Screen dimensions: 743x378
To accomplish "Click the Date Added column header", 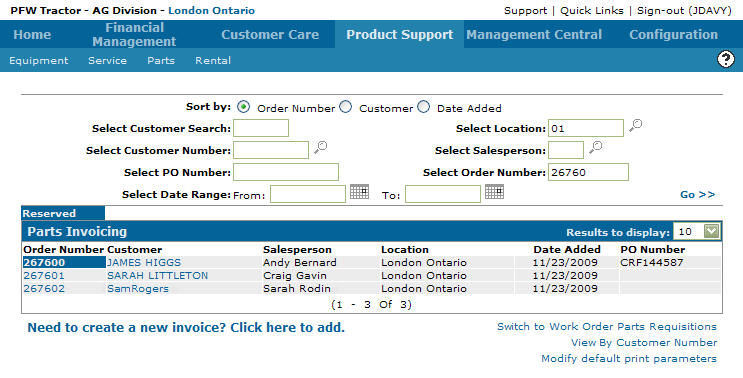I will point(567,250).
